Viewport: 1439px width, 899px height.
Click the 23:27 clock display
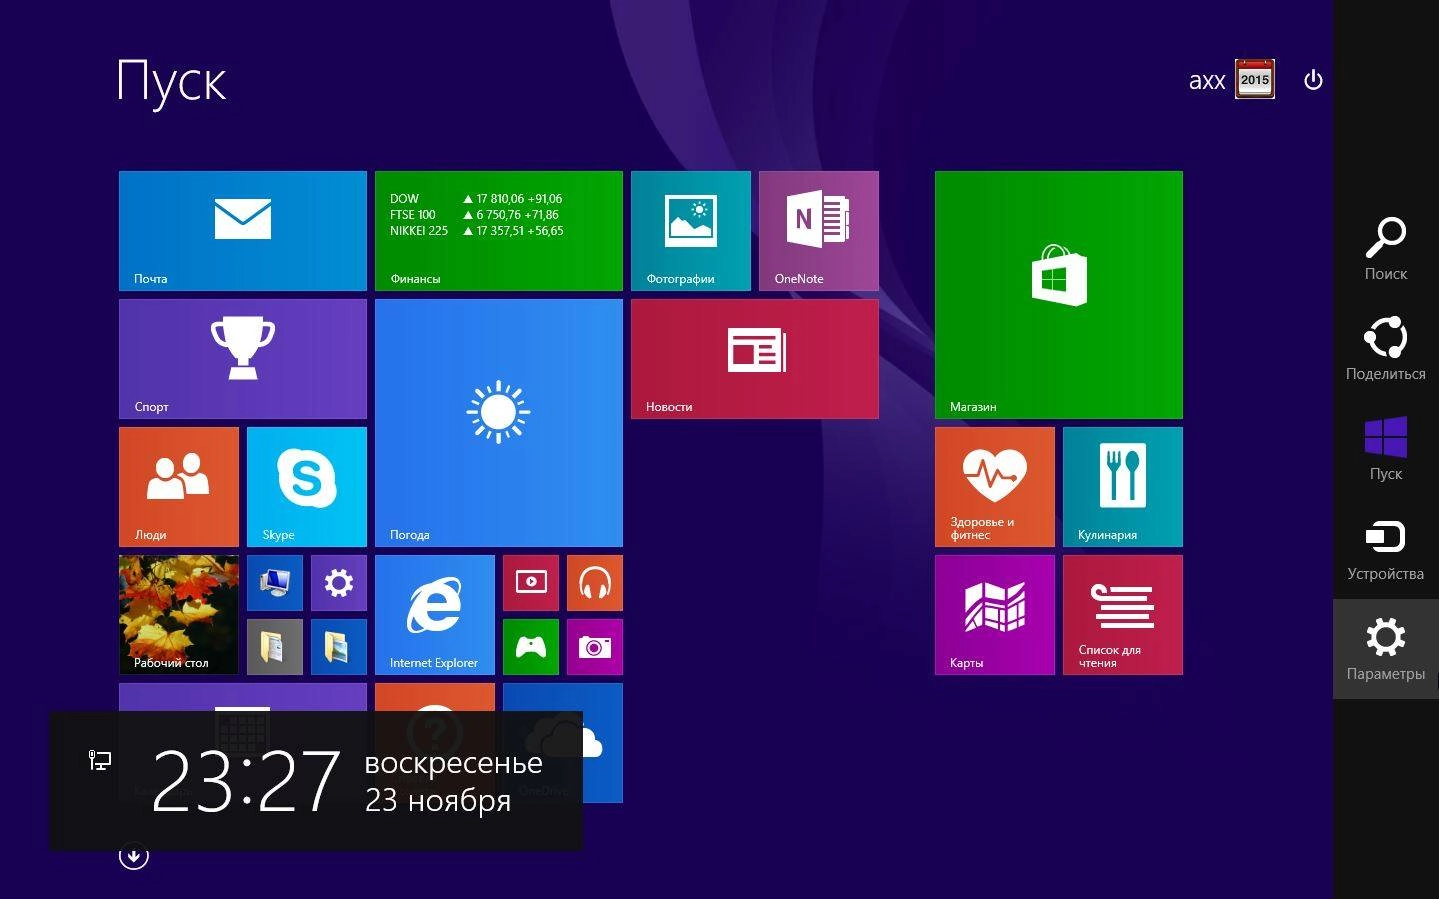pos(246,781)
